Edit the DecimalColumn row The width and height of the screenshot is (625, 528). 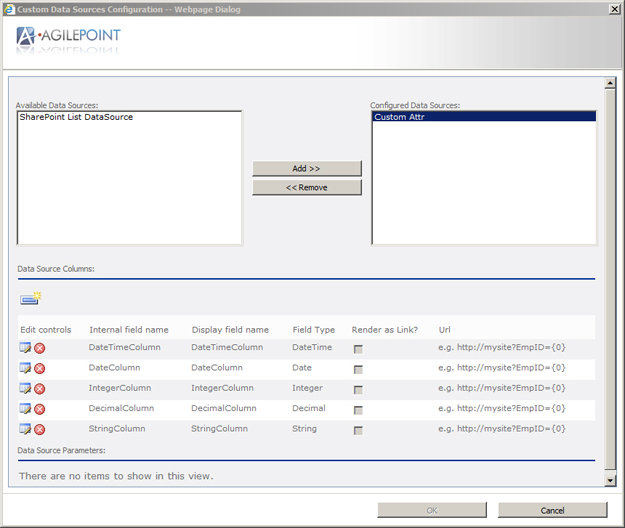tap(25, 409)
